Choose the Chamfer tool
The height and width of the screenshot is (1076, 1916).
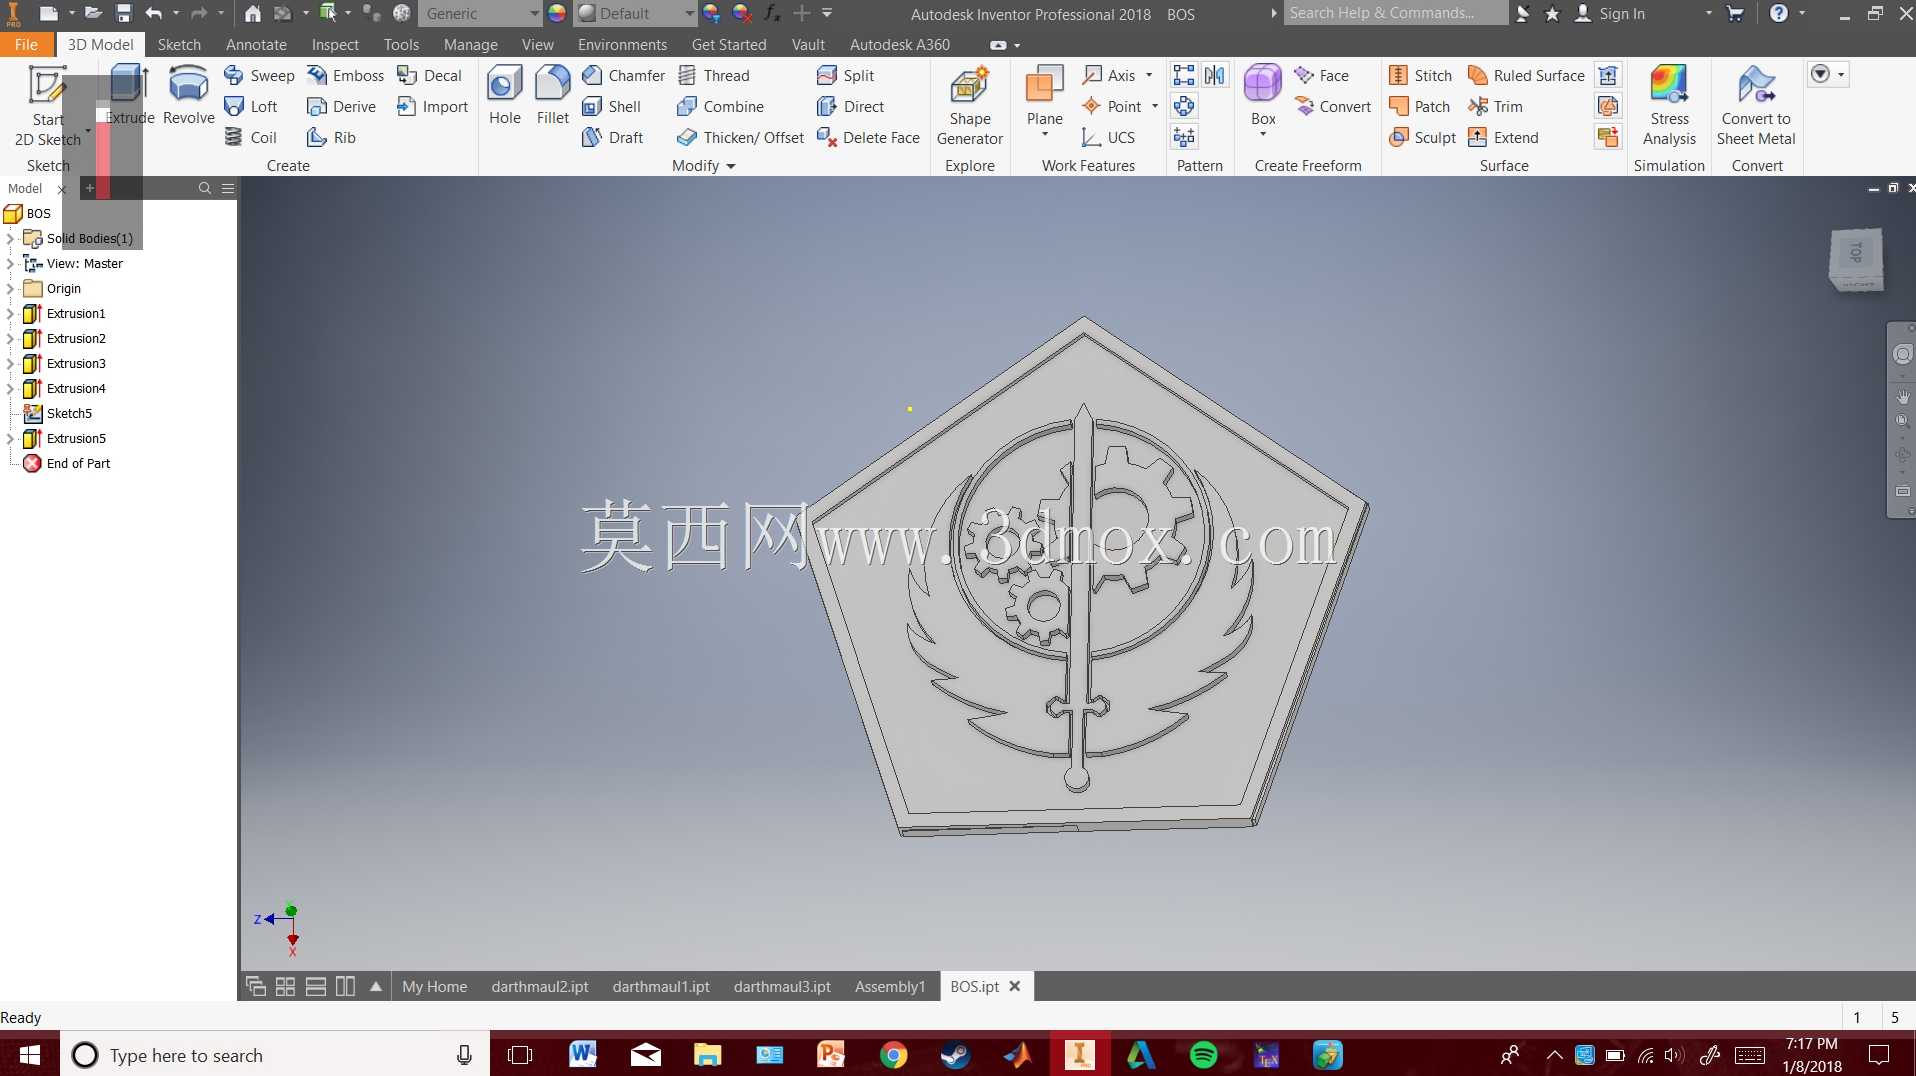tap(623, 75)
